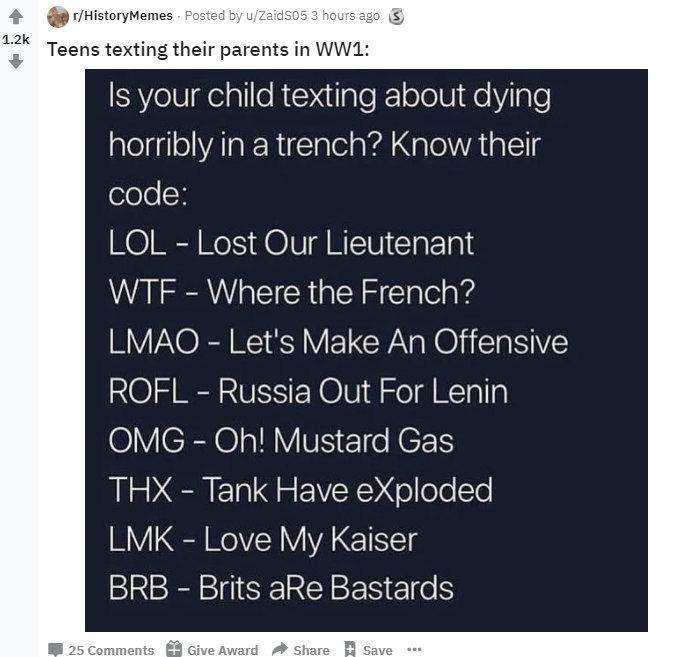This screenshot has width=678, height=657.
Task: Open the dark texting code meme image
Action: pos(366,350)
